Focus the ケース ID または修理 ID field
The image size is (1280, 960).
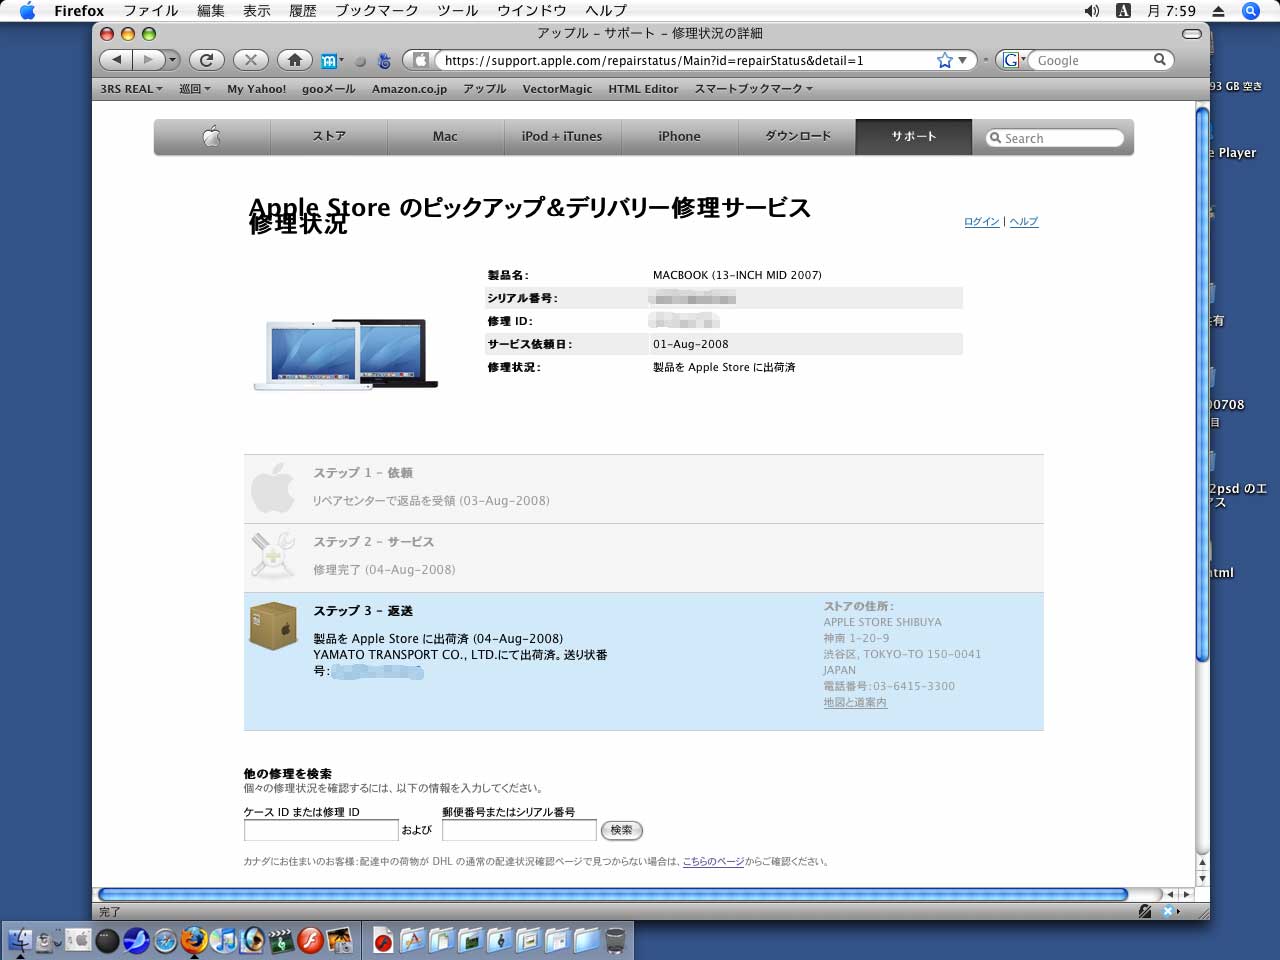[321, 830]
